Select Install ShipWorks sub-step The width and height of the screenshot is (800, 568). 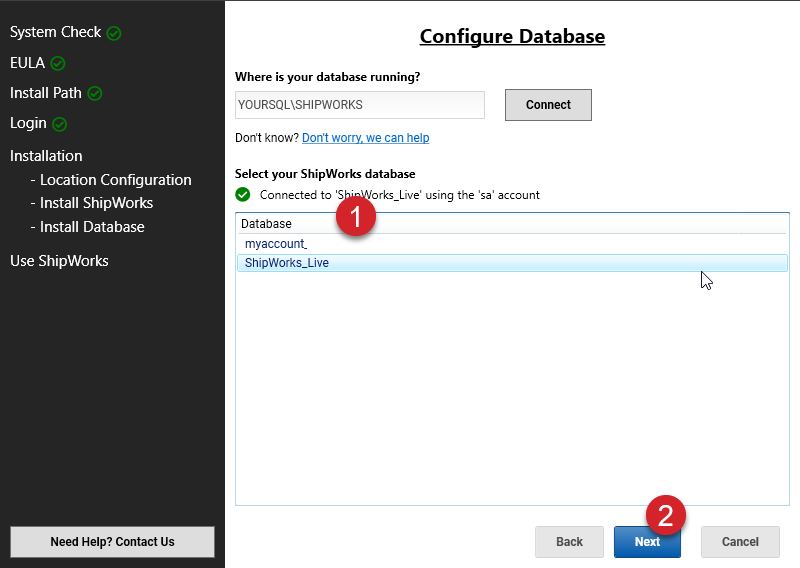(92, 203)
